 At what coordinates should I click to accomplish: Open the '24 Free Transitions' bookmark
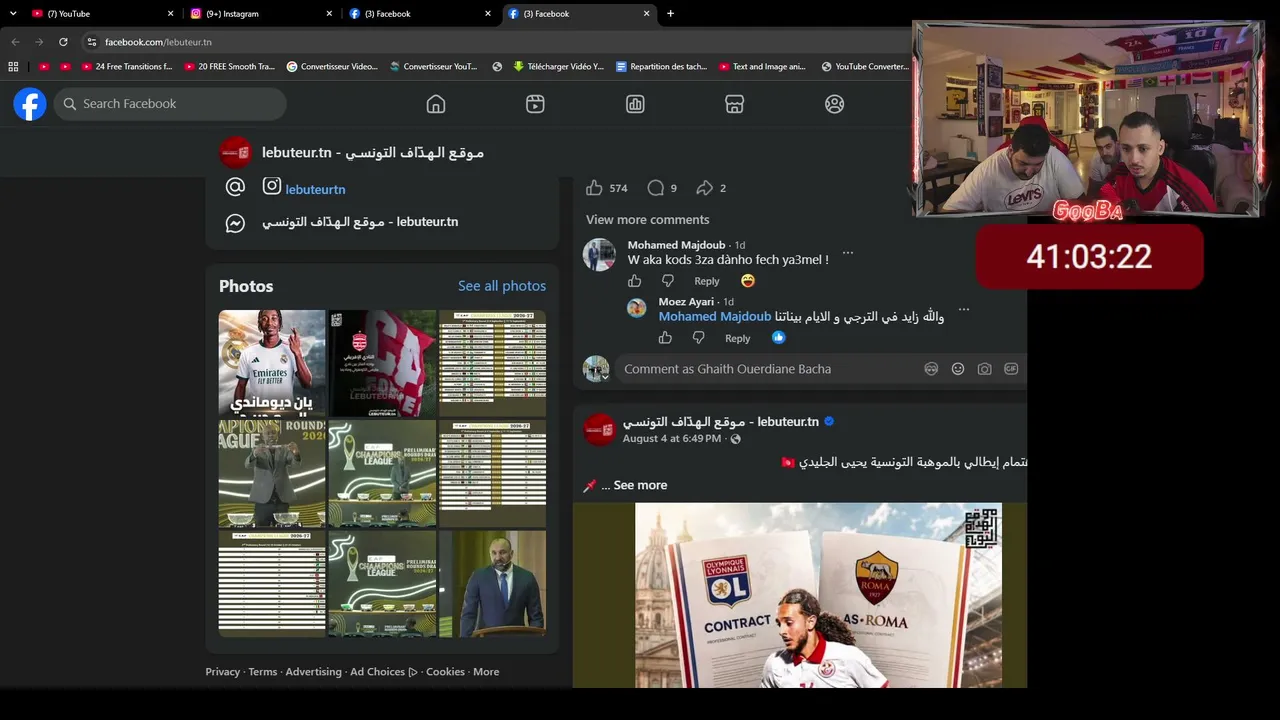pos(126,67)
